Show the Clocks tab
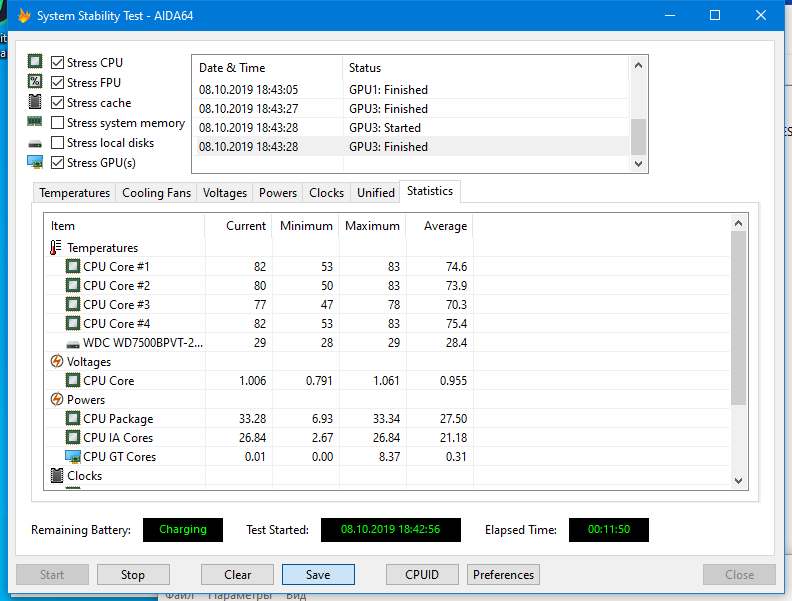 click(326, 193)
